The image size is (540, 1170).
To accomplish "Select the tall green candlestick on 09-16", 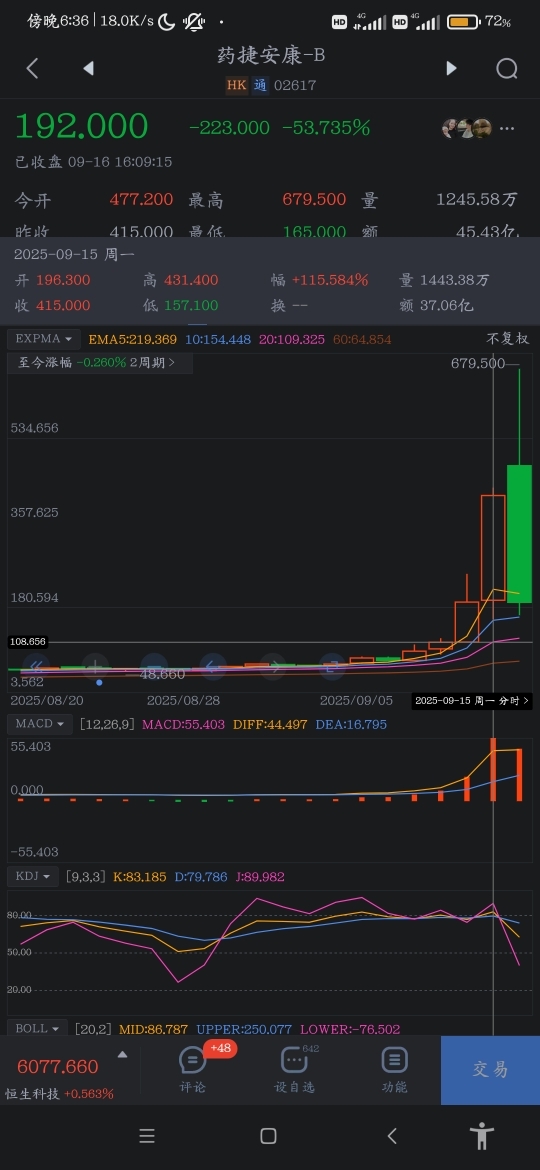I will tap(519, 534).
